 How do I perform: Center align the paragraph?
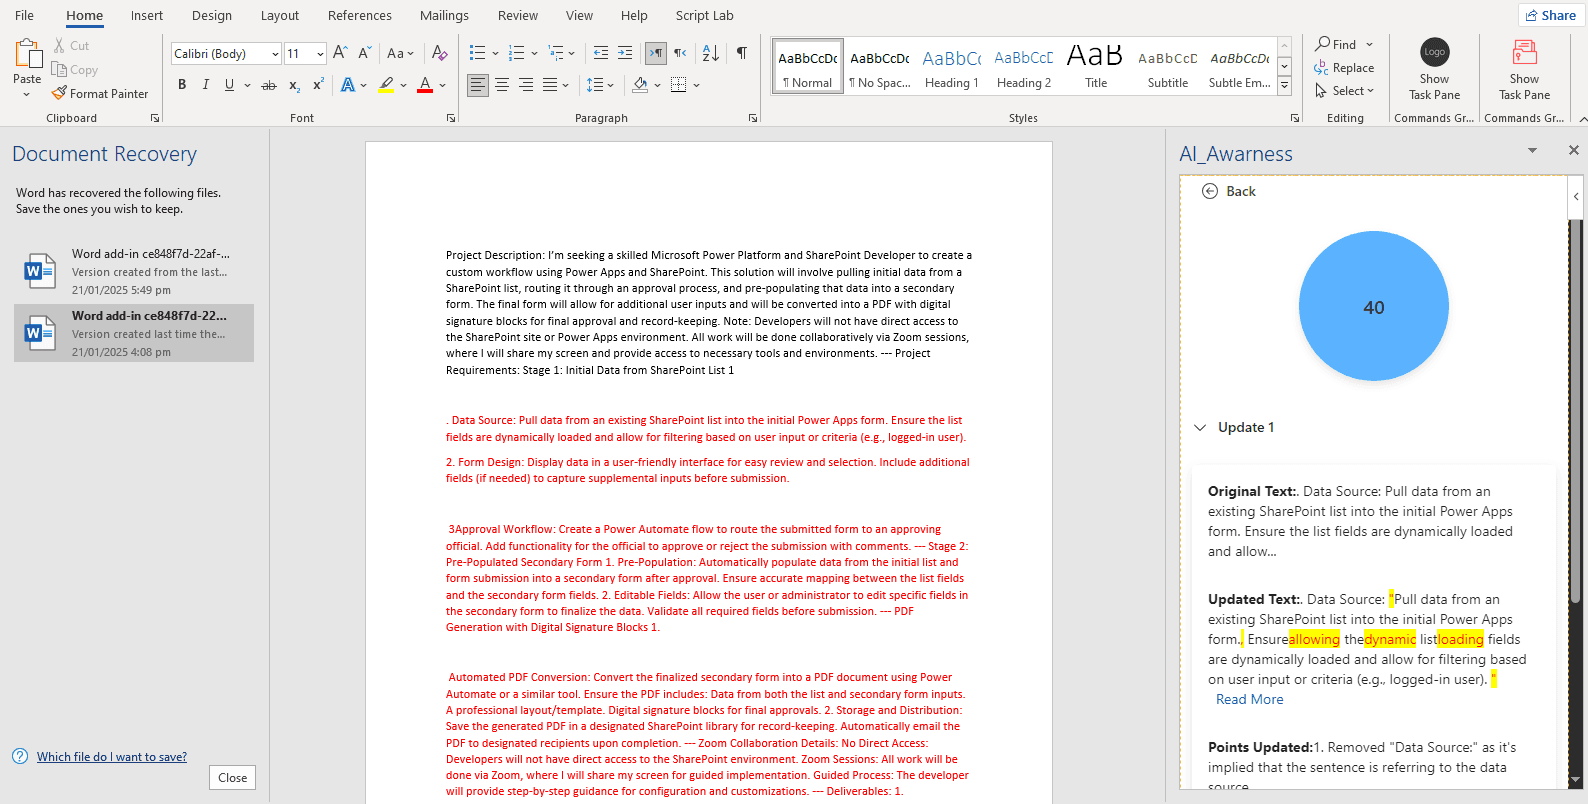(502, 85)
